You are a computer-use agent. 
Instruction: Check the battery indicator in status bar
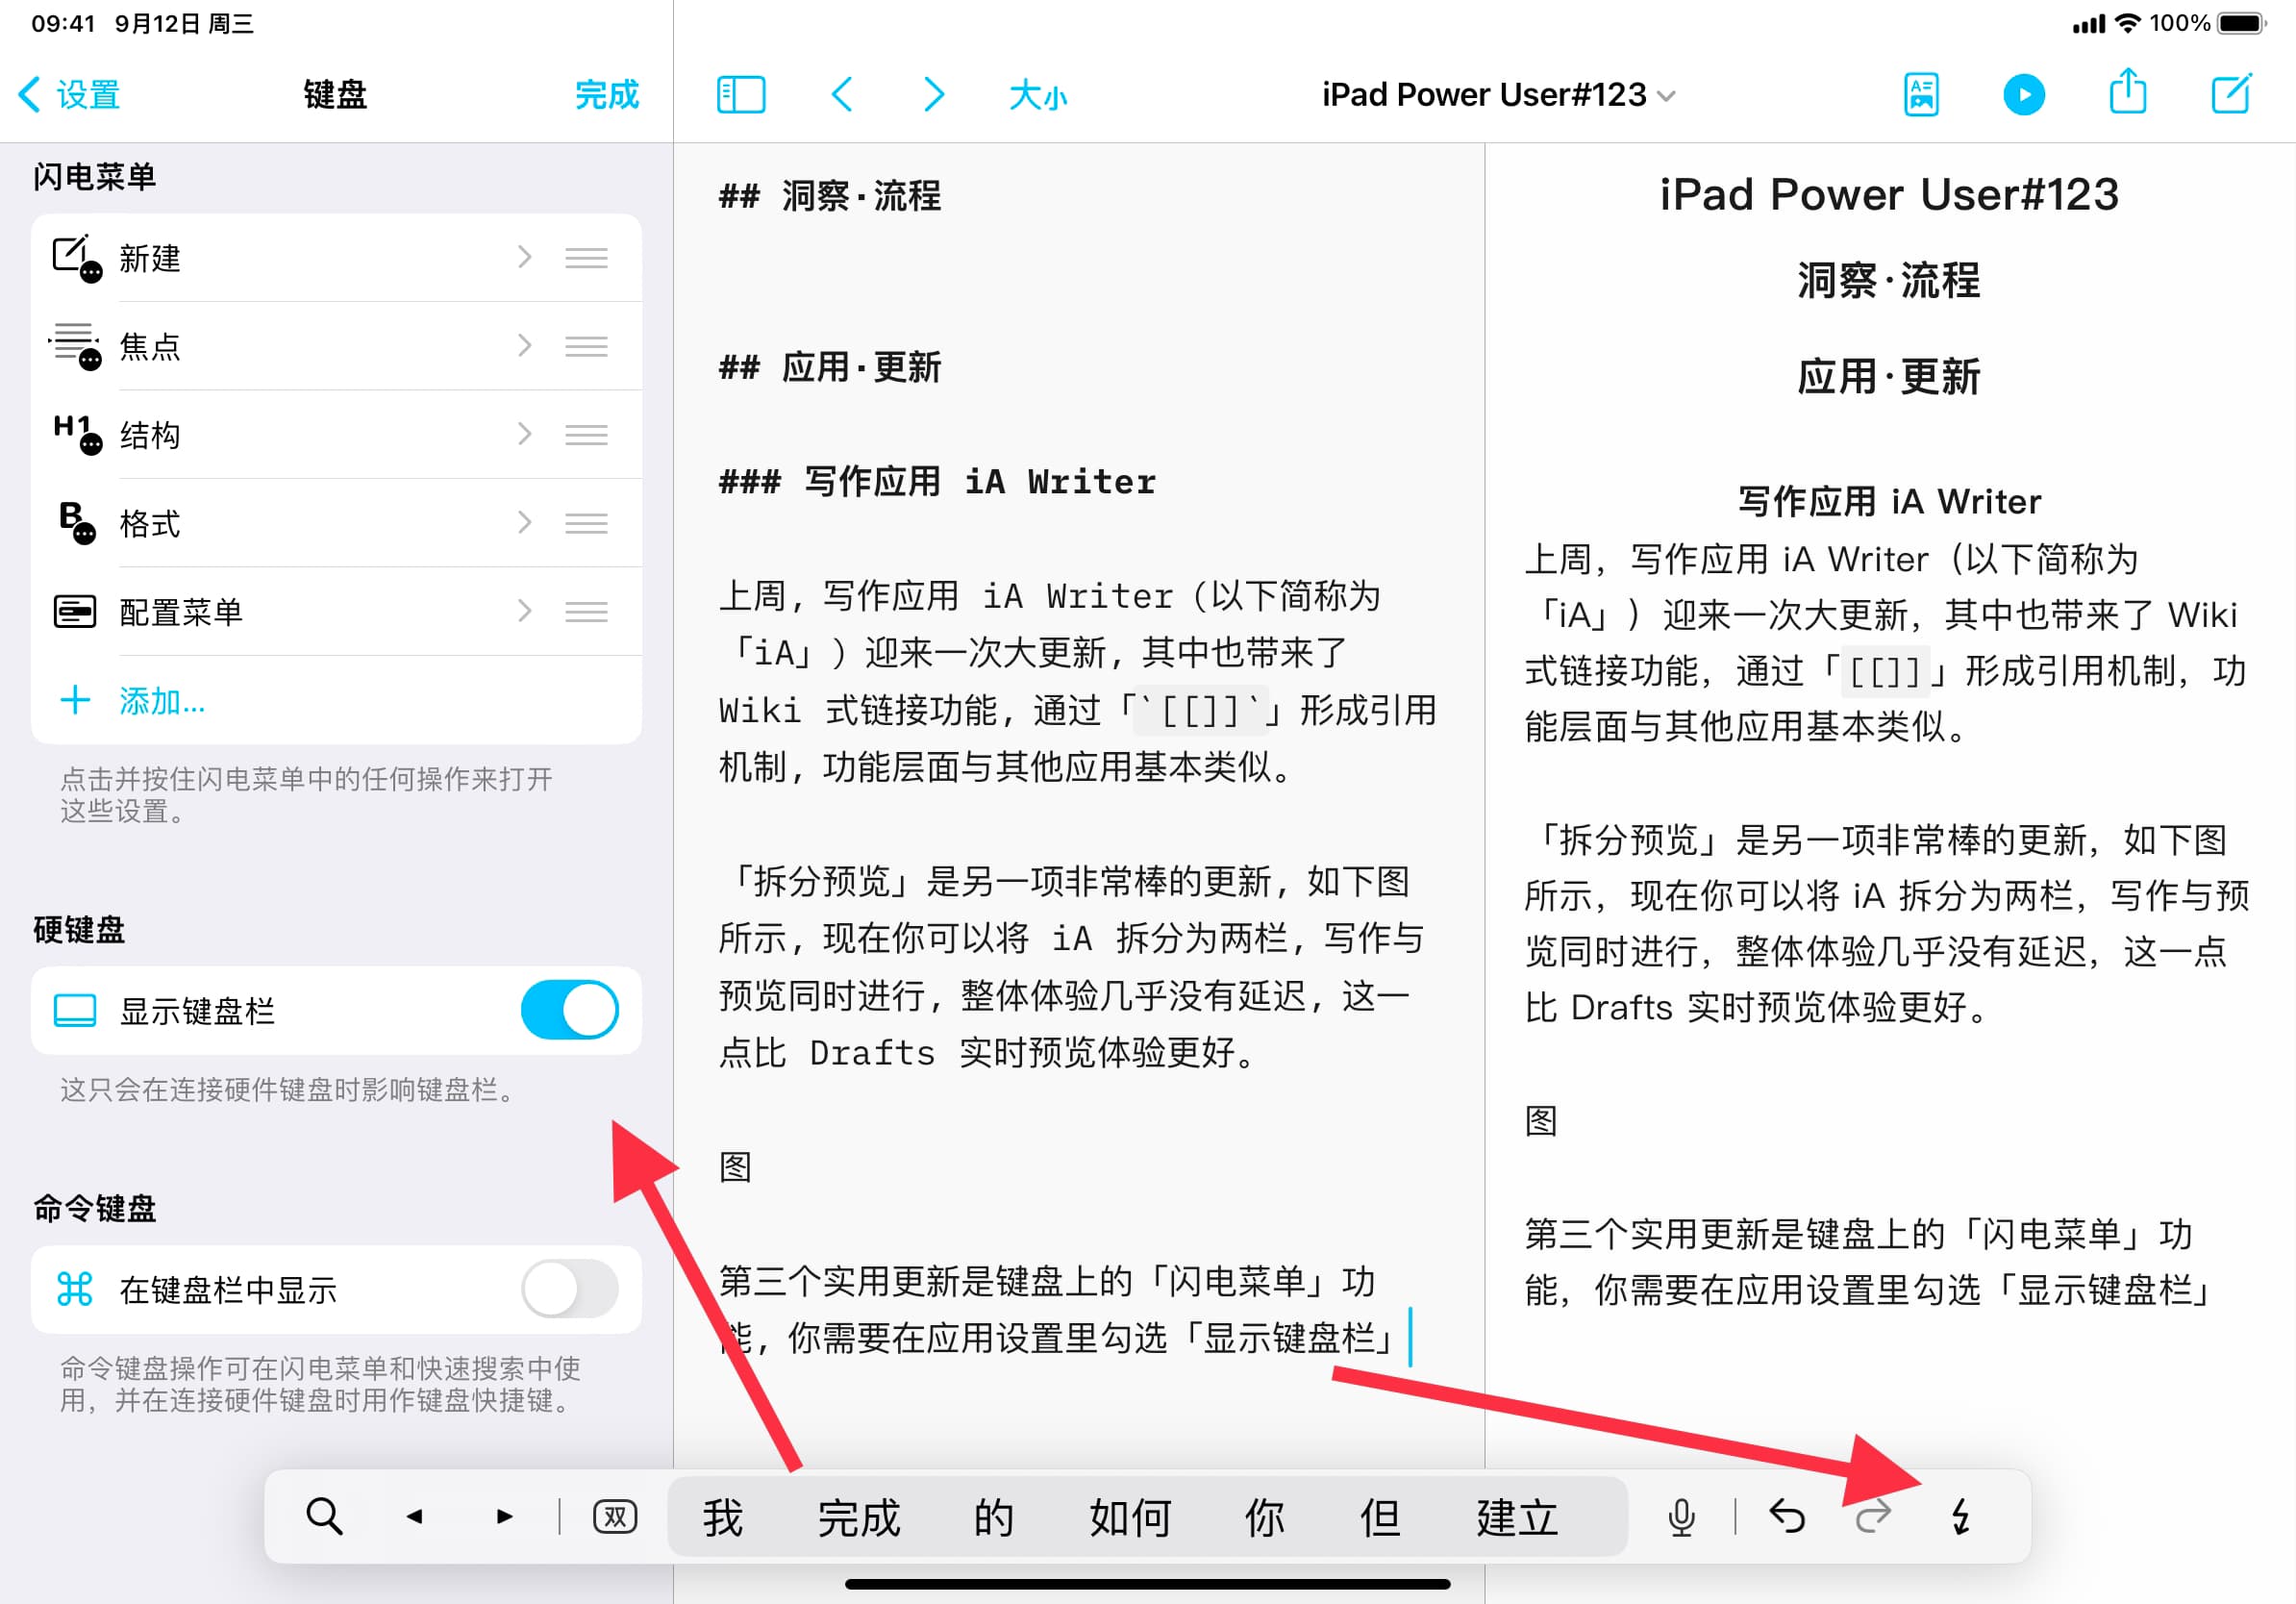[x=2243, y=23]
